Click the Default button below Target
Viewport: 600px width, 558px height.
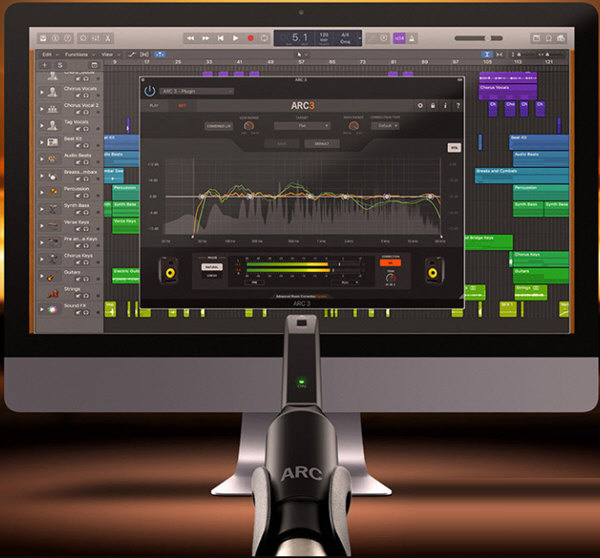point(318,144)
